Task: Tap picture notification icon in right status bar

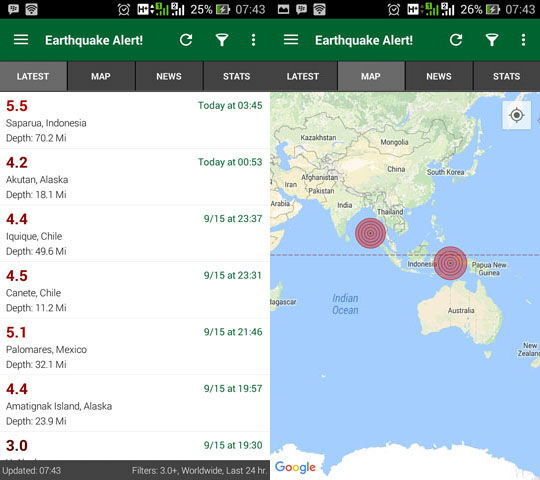Action: tap(283, 9)
